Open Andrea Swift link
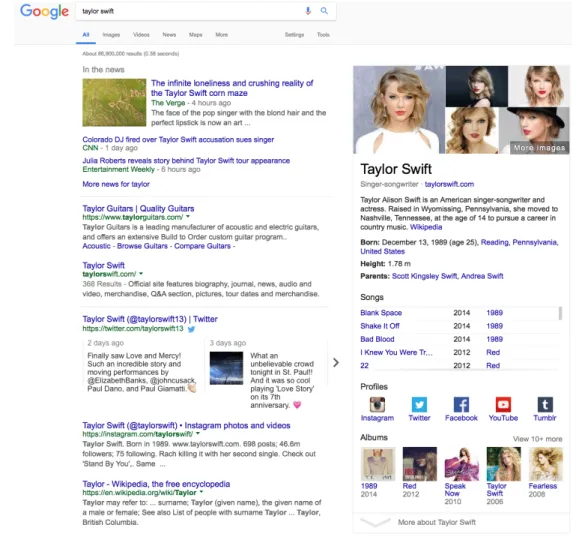This screenshot has width=576, height=537. point(482,276)
